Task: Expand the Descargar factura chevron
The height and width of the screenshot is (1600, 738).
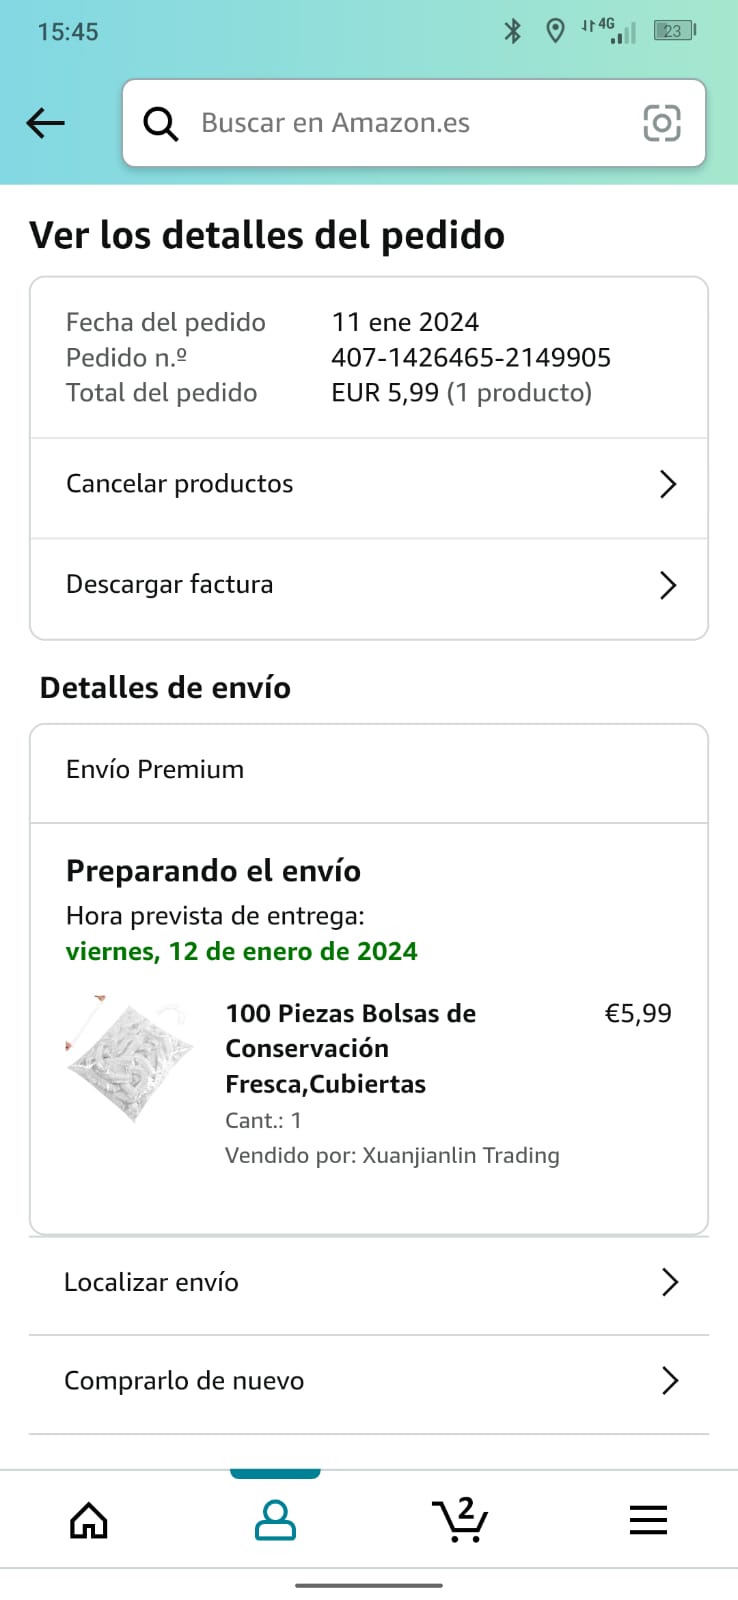Action: click(668, 585)
